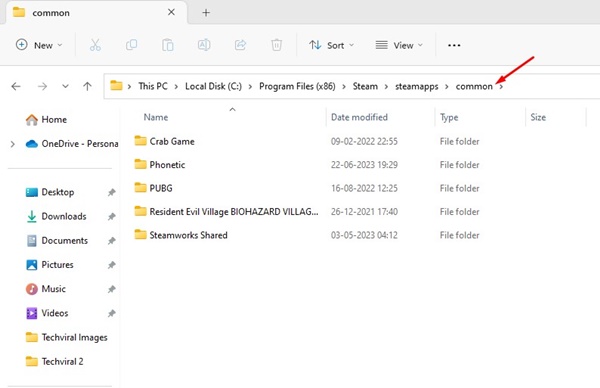Click the pin icon next to Downloads
This screenshot has height=388, width=600.
[x=111, y=217]
